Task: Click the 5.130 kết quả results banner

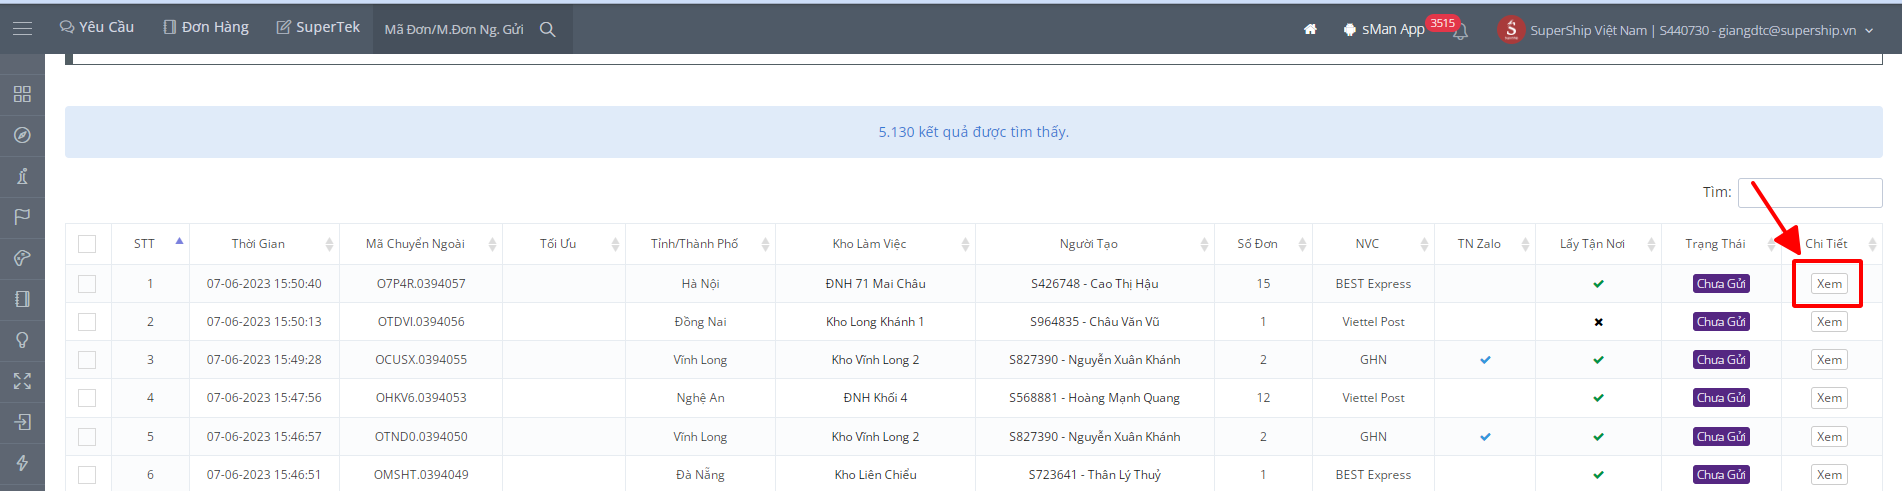Action: click(x=974, y=132)
